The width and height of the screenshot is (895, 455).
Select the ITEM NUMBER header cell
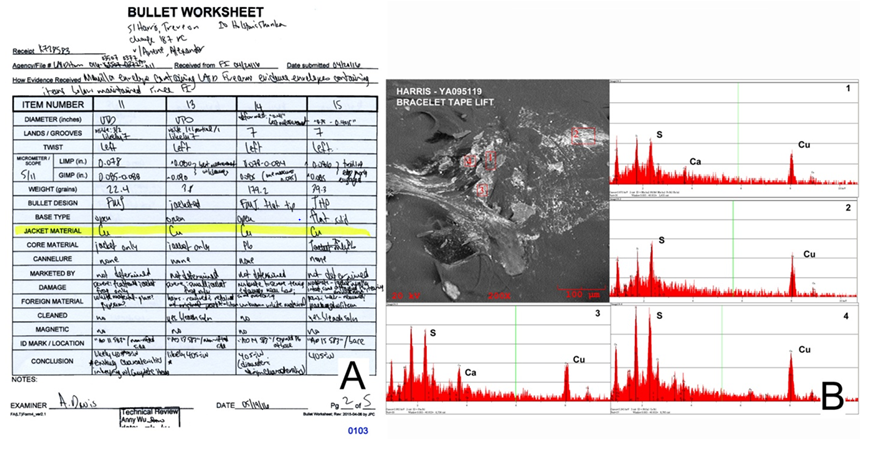coord(53,104)
